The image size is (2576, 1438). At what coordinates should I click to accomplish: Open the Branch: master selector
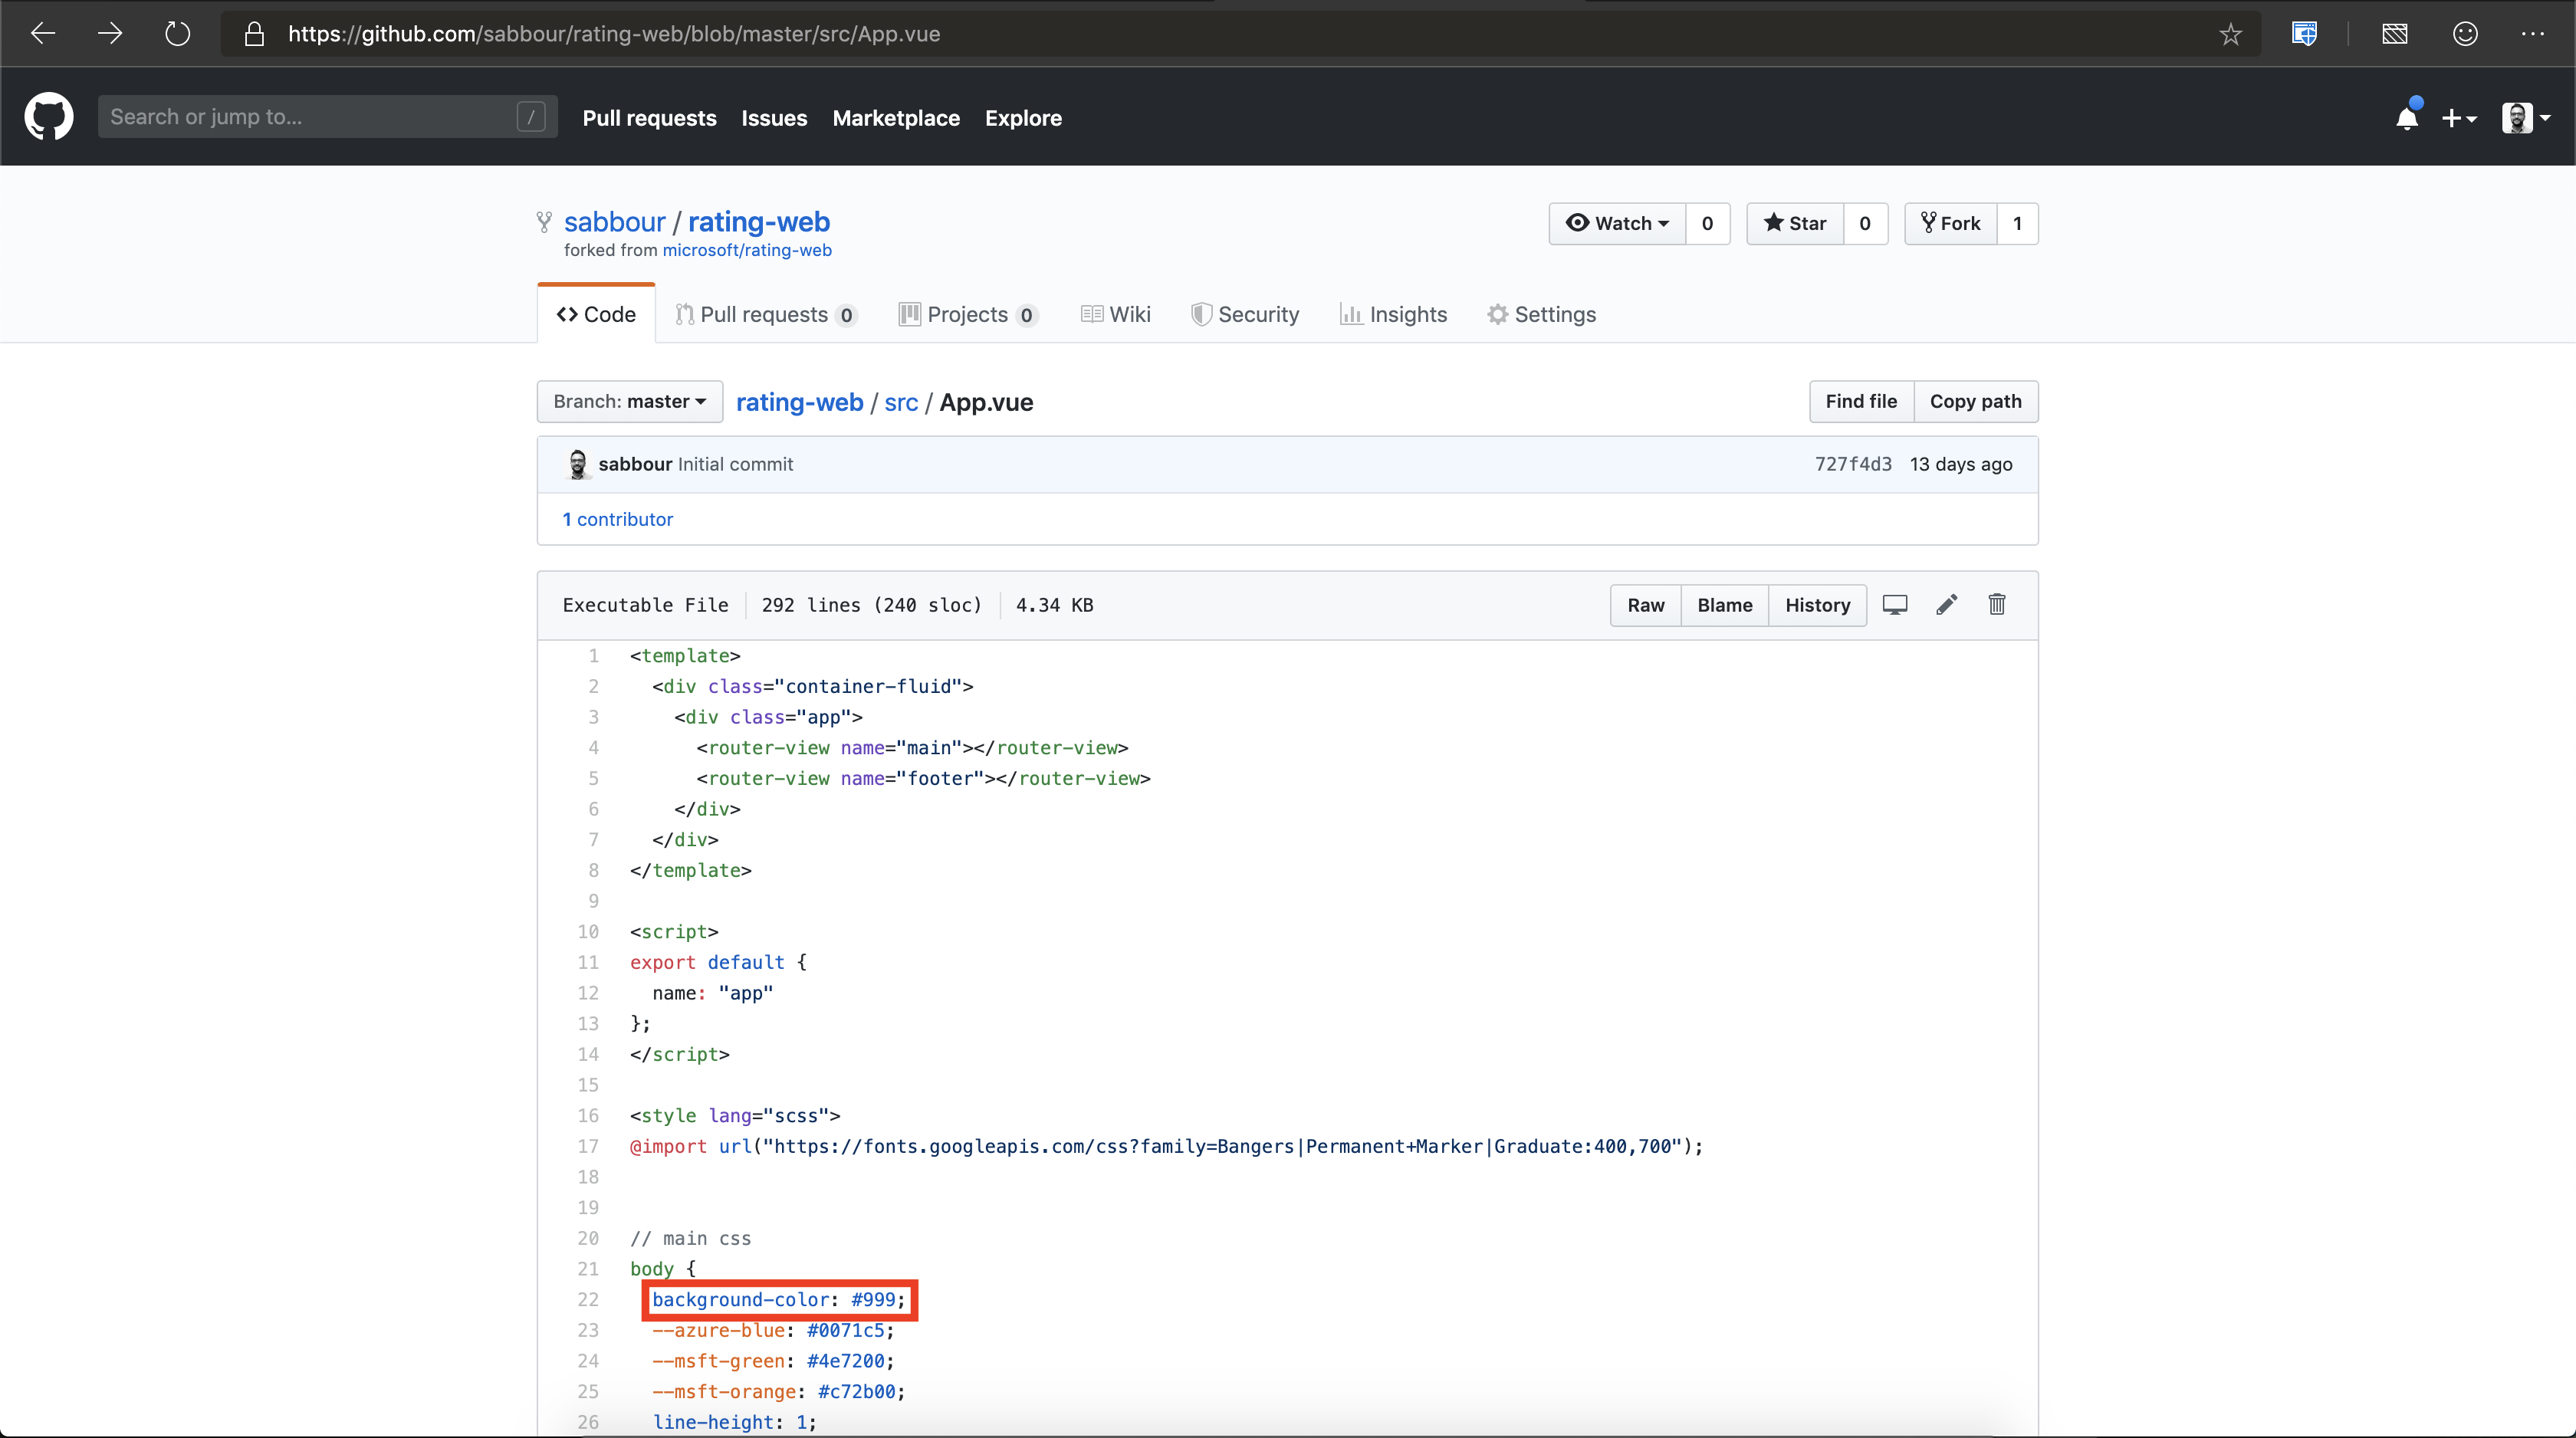(x=629, y=401)
